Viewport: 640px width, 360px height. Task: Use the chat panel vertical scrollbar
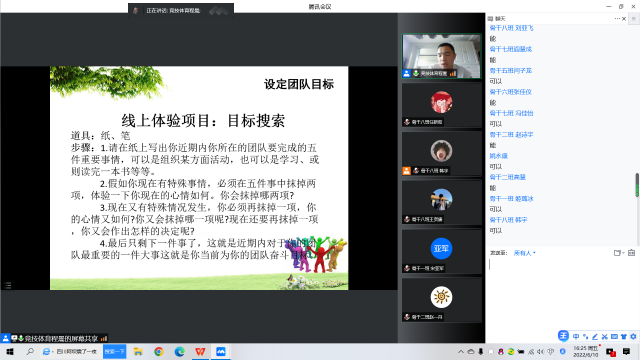[637, 185]
